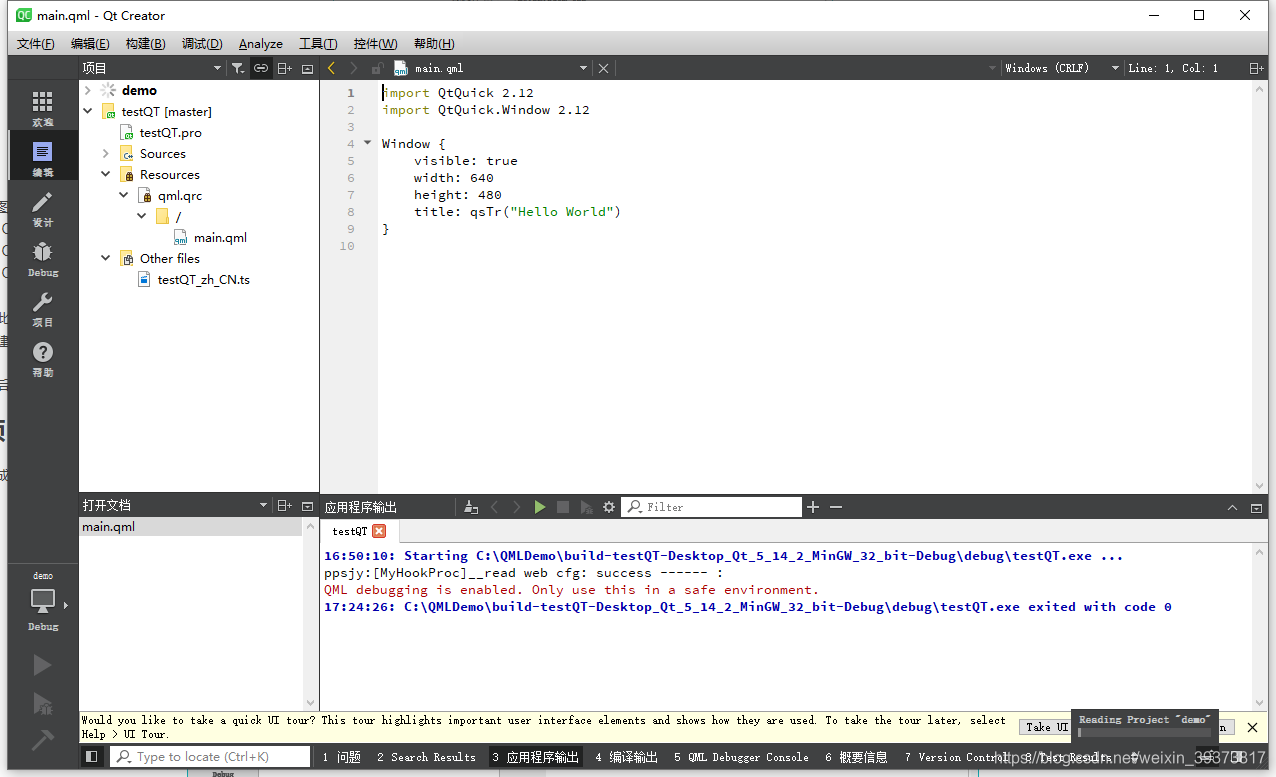
Task: Attach debugger to run control in output pane
Action: point(586,507)
